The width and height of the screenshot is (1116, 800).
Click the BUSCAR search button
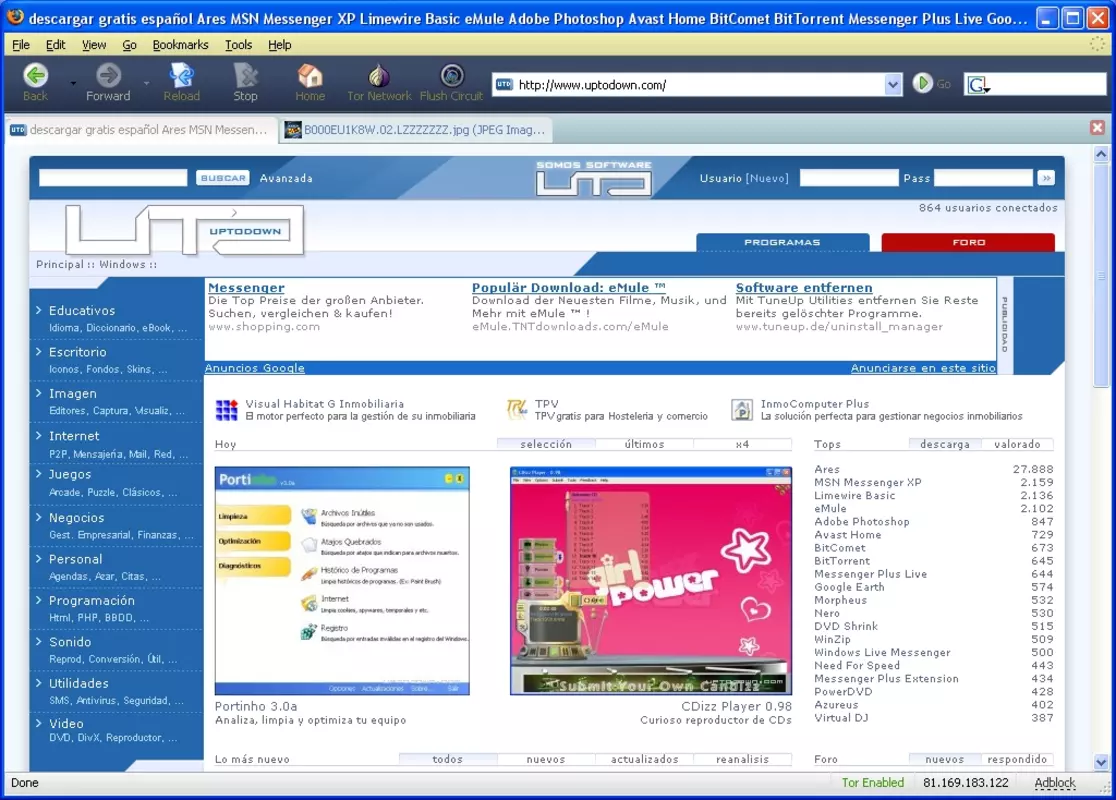(x=223, y=178)
